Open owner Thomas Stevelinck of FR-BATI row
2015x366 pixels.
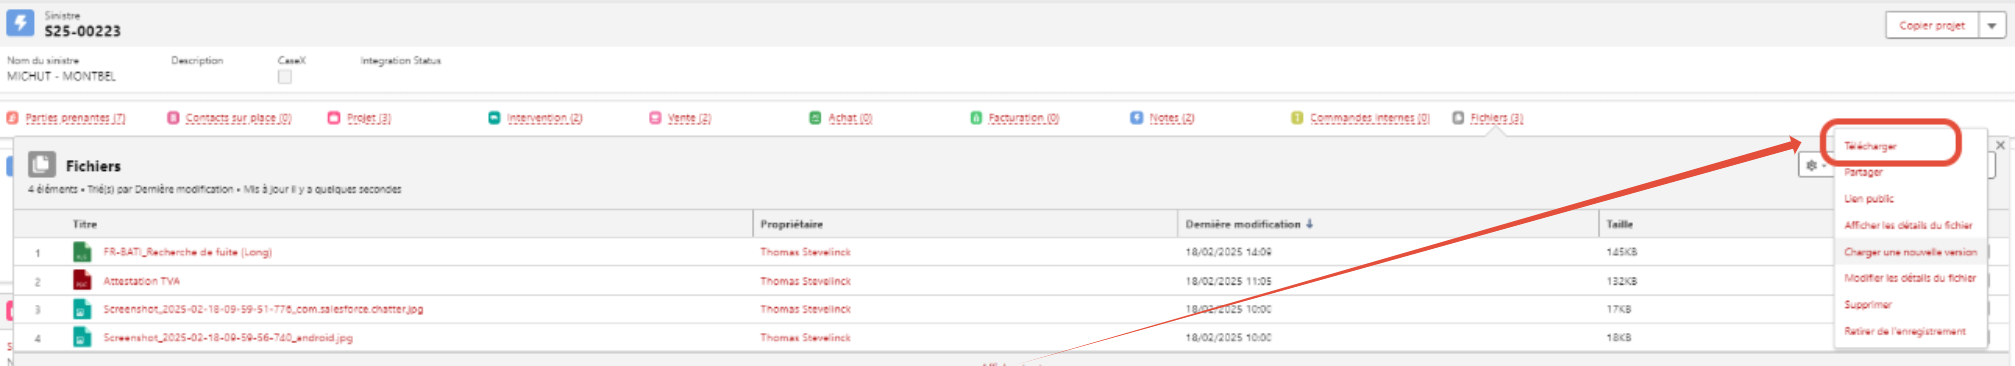pos(805,252)
